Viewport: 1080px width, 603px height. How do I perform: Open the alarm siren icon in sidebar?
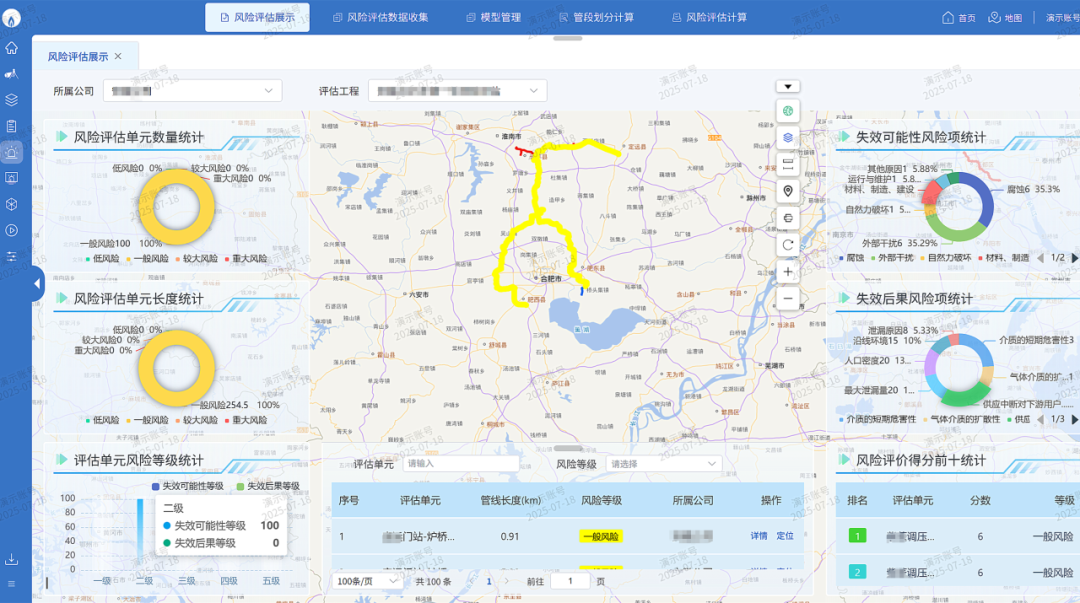(x=12, y=152)
